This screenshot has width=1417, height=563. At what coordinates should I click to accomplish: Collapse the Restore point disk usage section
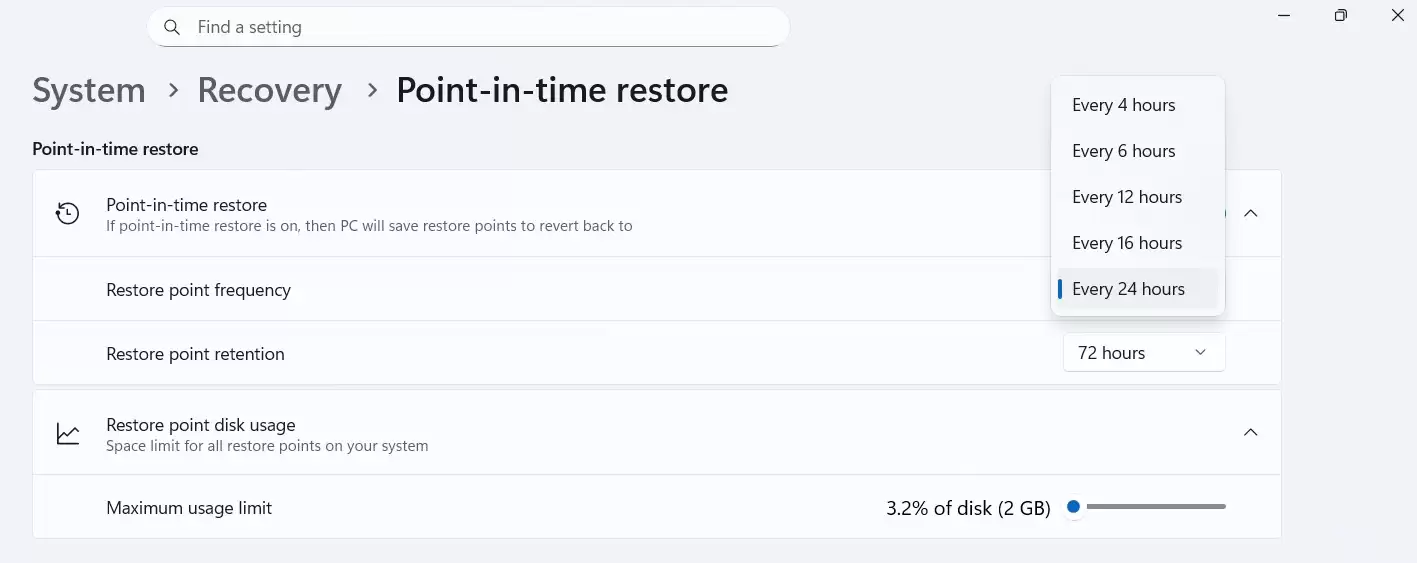pyautogui.click(x=1250, y=432)
